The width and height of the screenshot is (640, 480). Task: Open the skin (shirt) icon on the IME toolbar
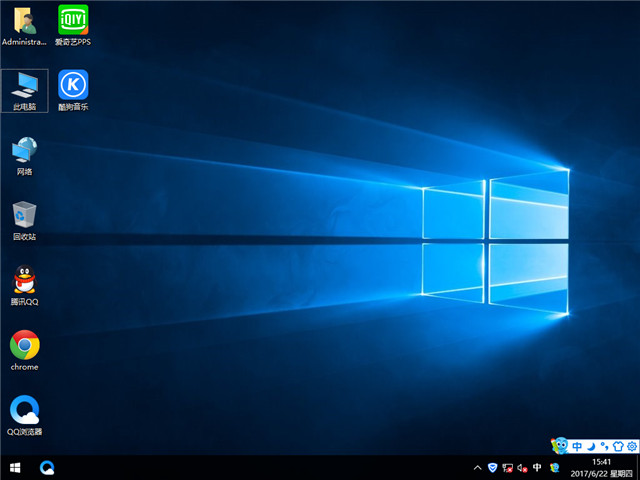(618, 447)
